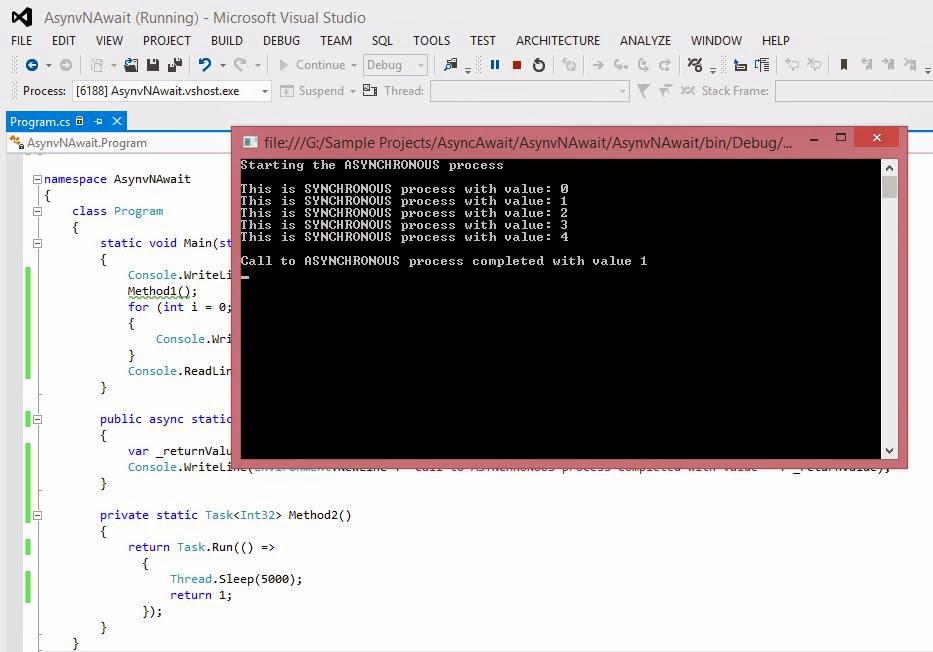Screen dimensions: 933x652
Task: Open Find in Files via binoculars icon
Action: tap(452, 64)
